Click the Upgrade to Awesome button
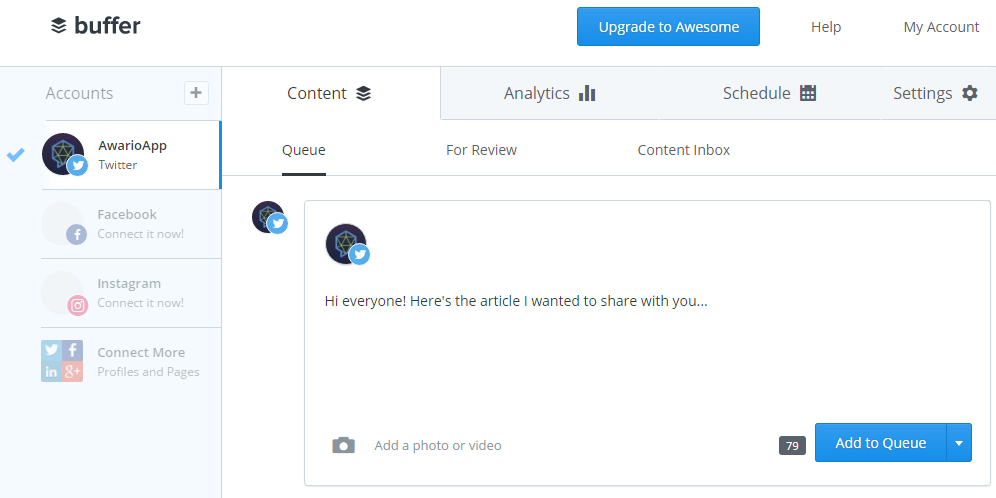Screen dimensions: 996x498 pyautogui.click(x=668, y=27)
